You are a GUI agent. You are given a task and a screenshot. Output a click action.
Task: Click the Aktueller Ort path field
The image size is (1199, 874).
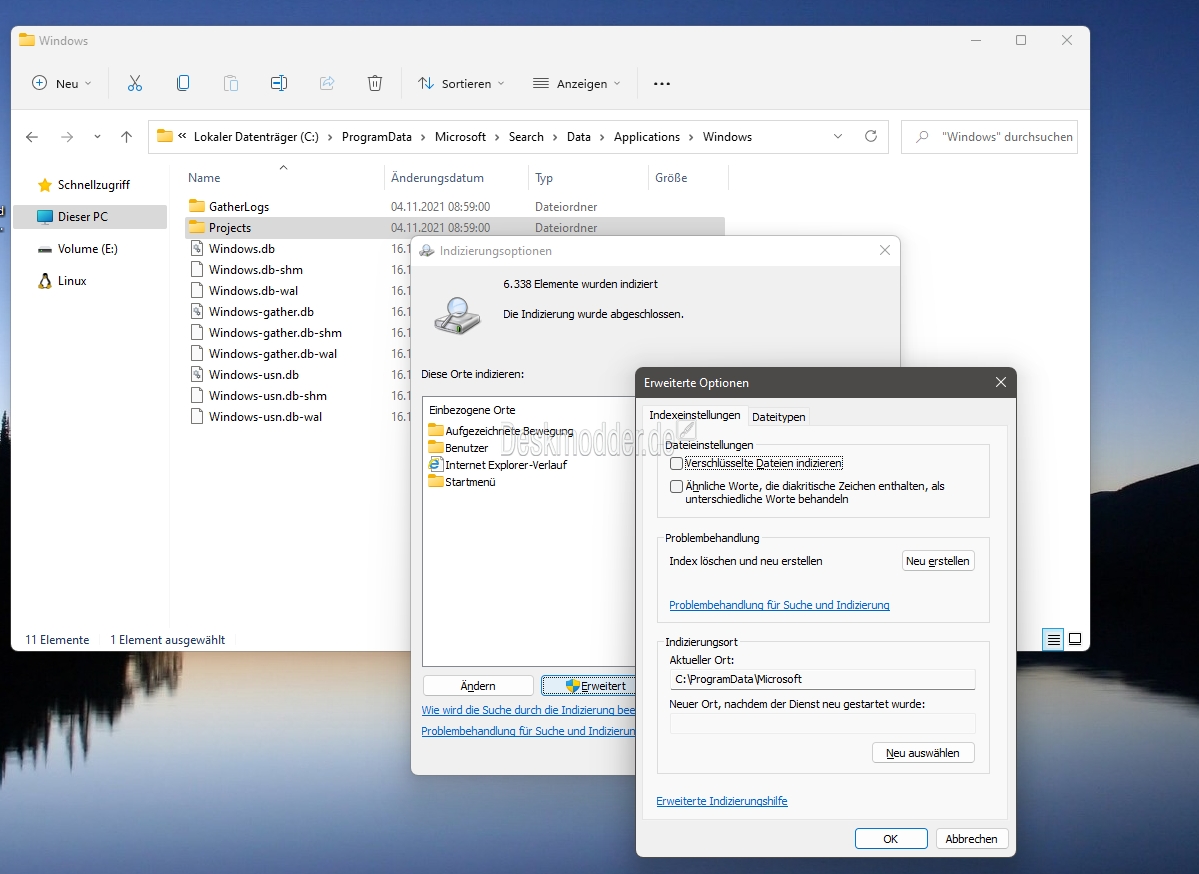tap(822, 679)
